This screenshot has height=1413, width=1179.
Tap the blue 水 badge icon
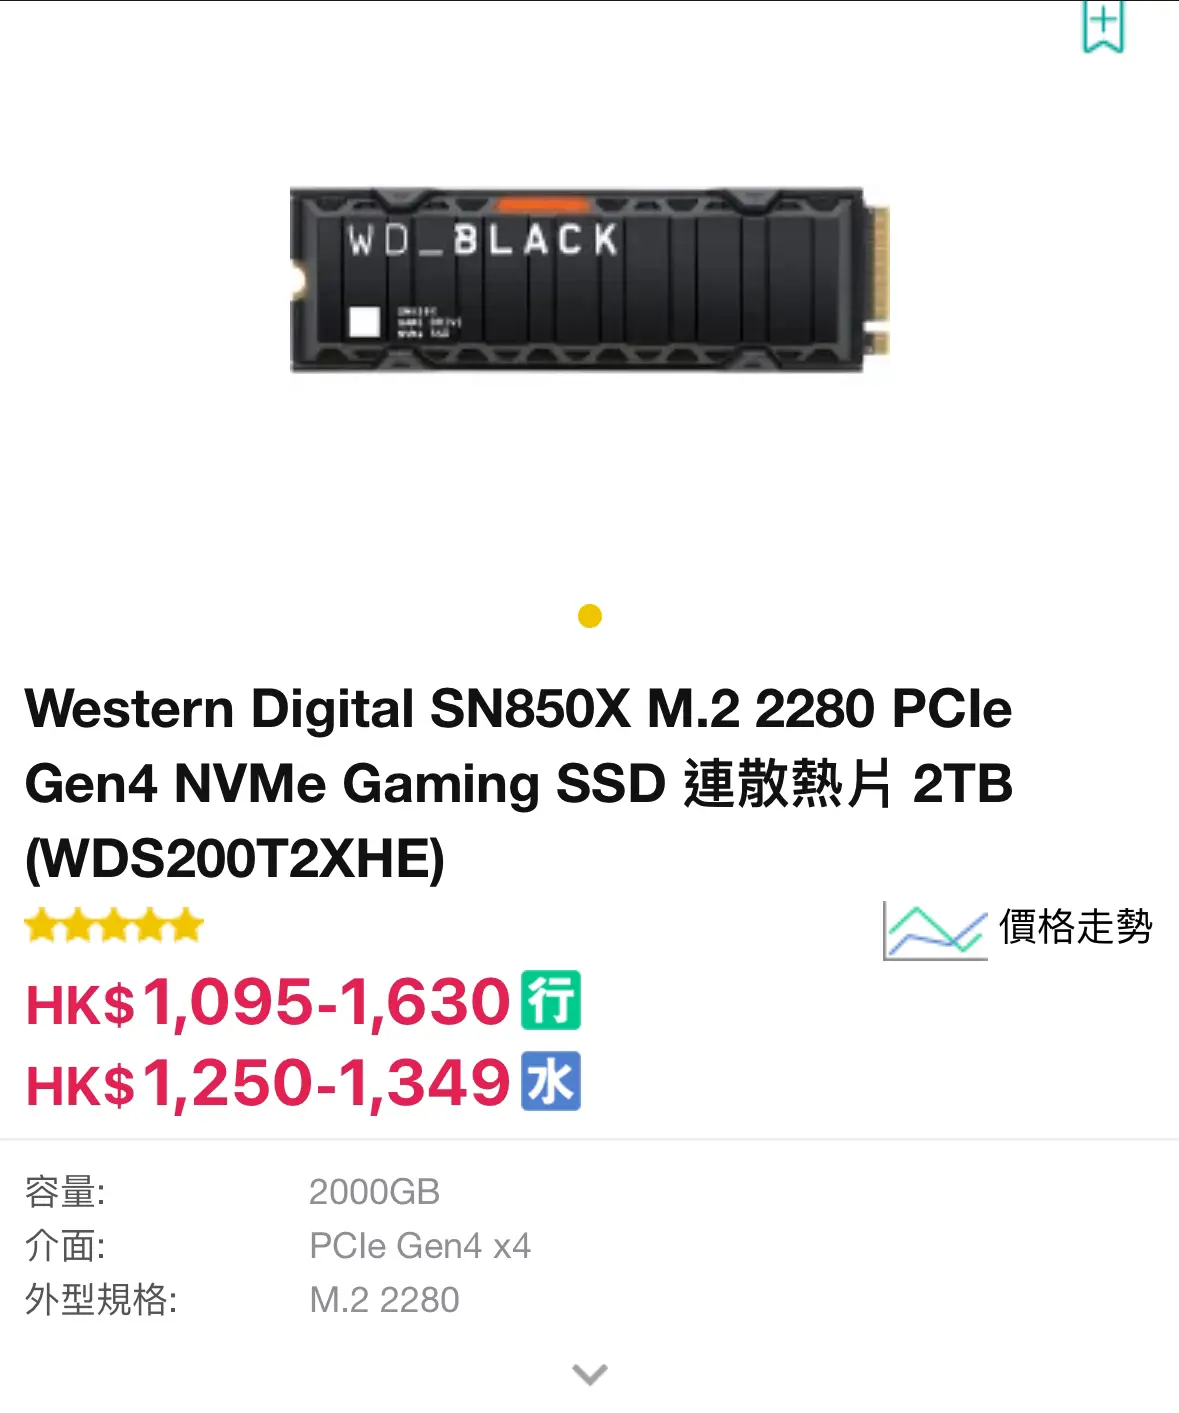tap(551, 1081)
